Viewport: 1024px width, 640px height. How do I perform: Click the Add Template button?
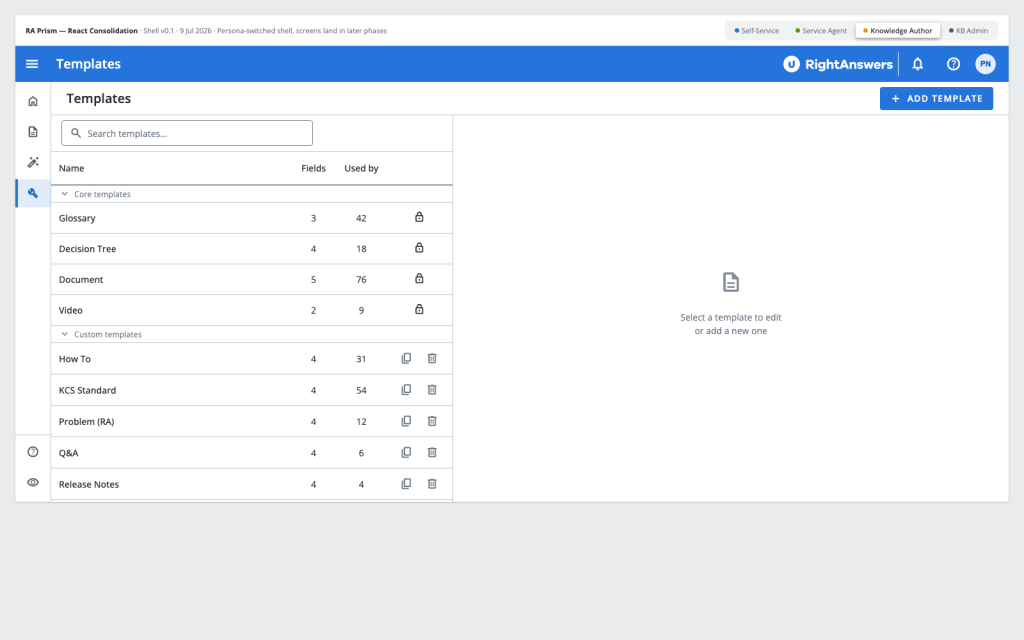936,99
